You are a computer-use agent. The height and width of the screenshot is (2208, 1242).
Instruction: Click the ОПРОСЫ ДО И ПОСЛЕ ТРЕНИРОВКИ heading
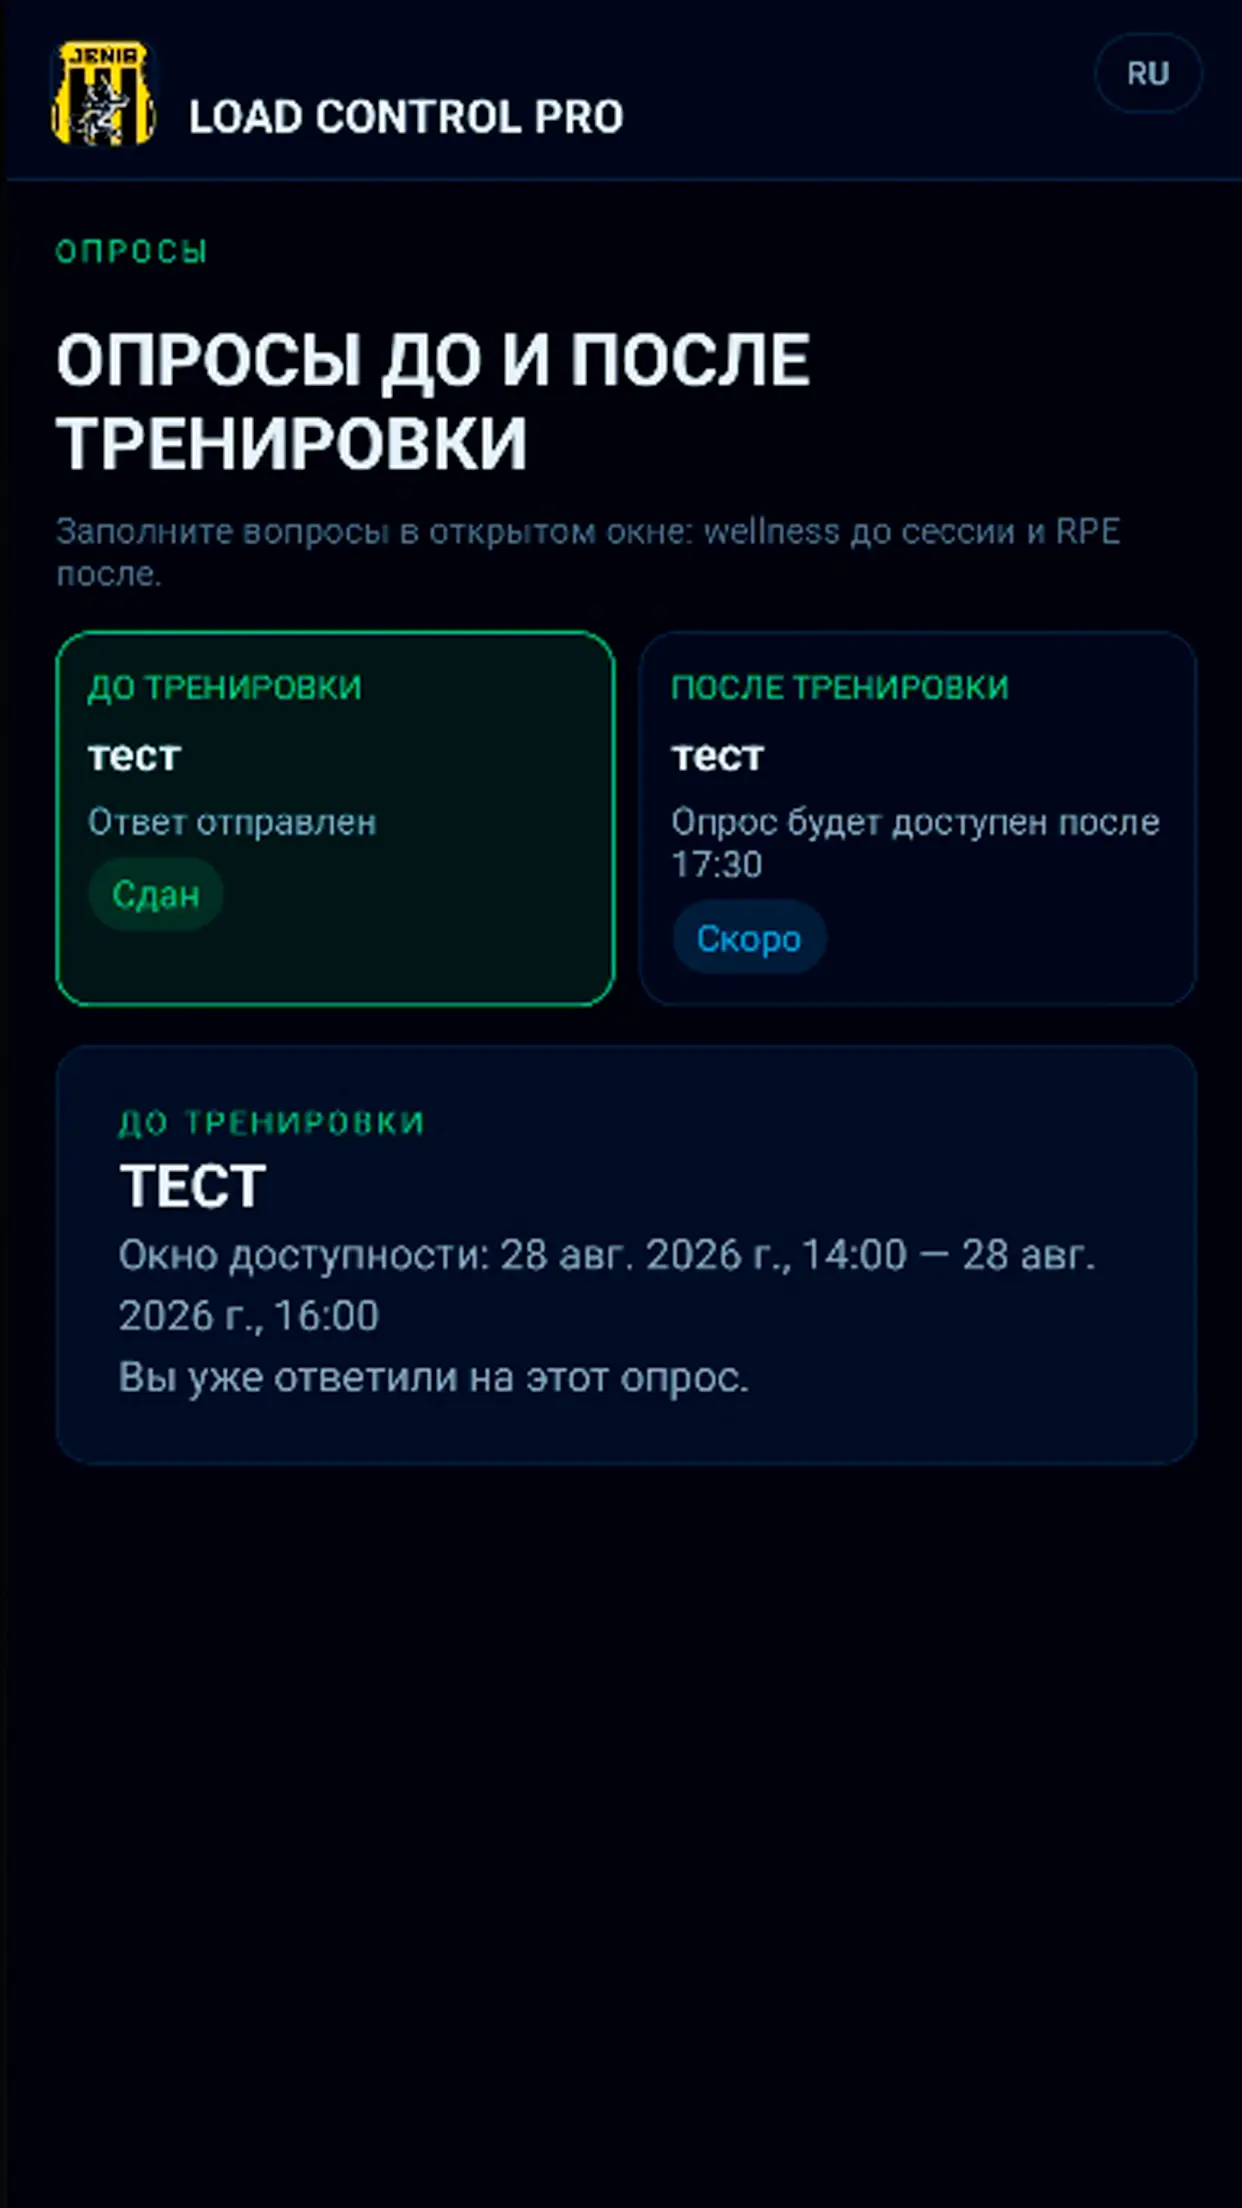pos(433,401)
